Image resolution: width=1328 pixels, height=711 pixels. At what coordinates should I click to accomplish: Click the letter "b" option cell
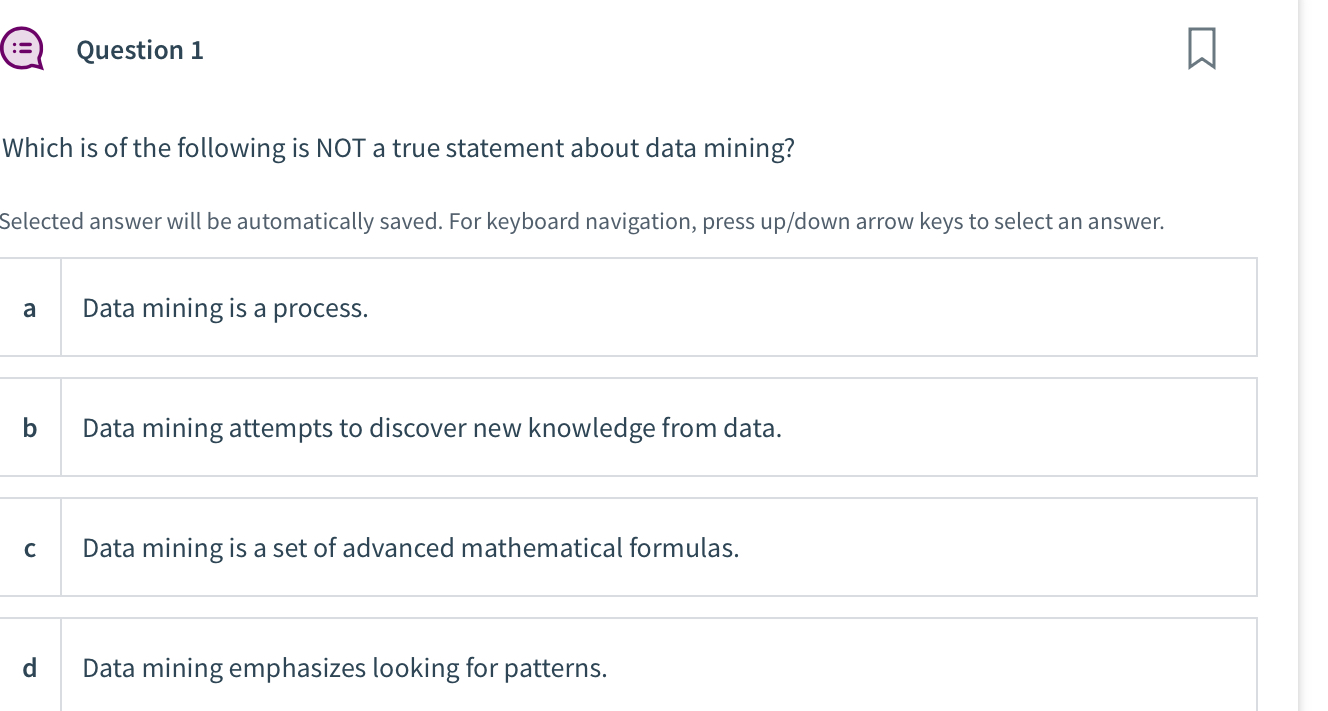coord(29,428)
